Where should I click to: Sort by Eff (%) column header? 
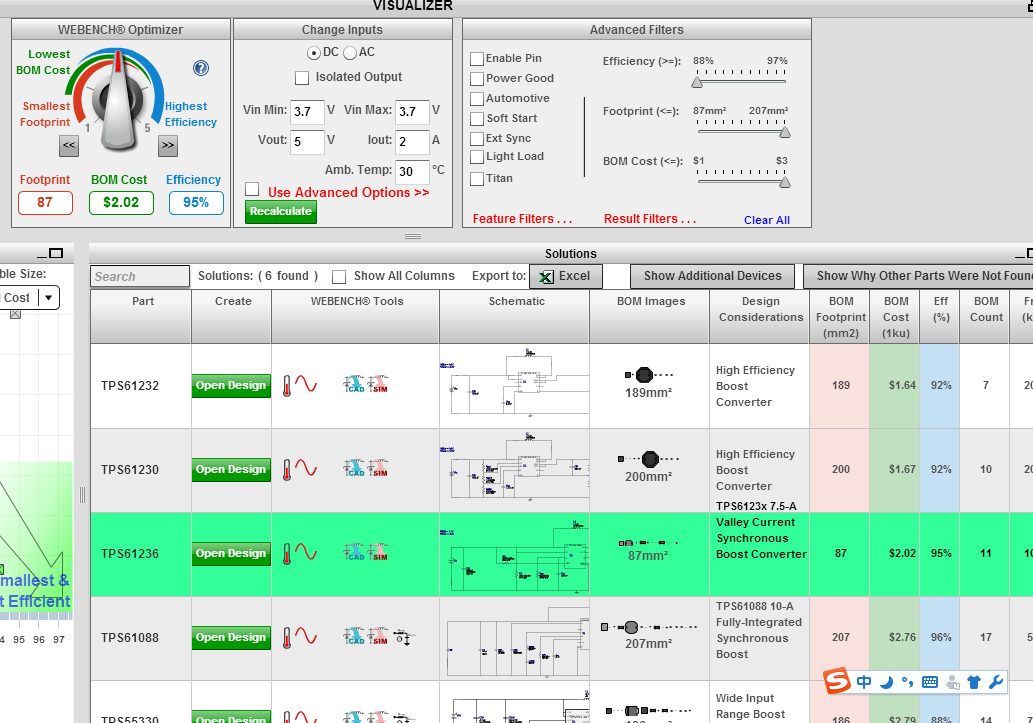(x=940, y=316)
